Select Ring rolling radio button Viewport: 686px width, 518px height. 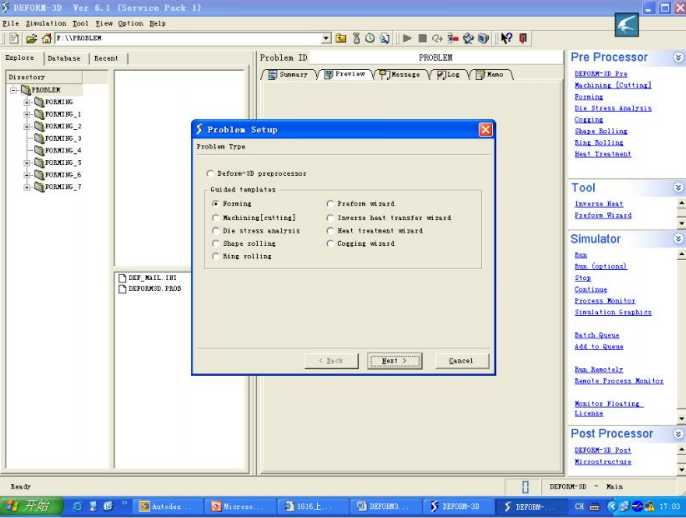[215, 256]
